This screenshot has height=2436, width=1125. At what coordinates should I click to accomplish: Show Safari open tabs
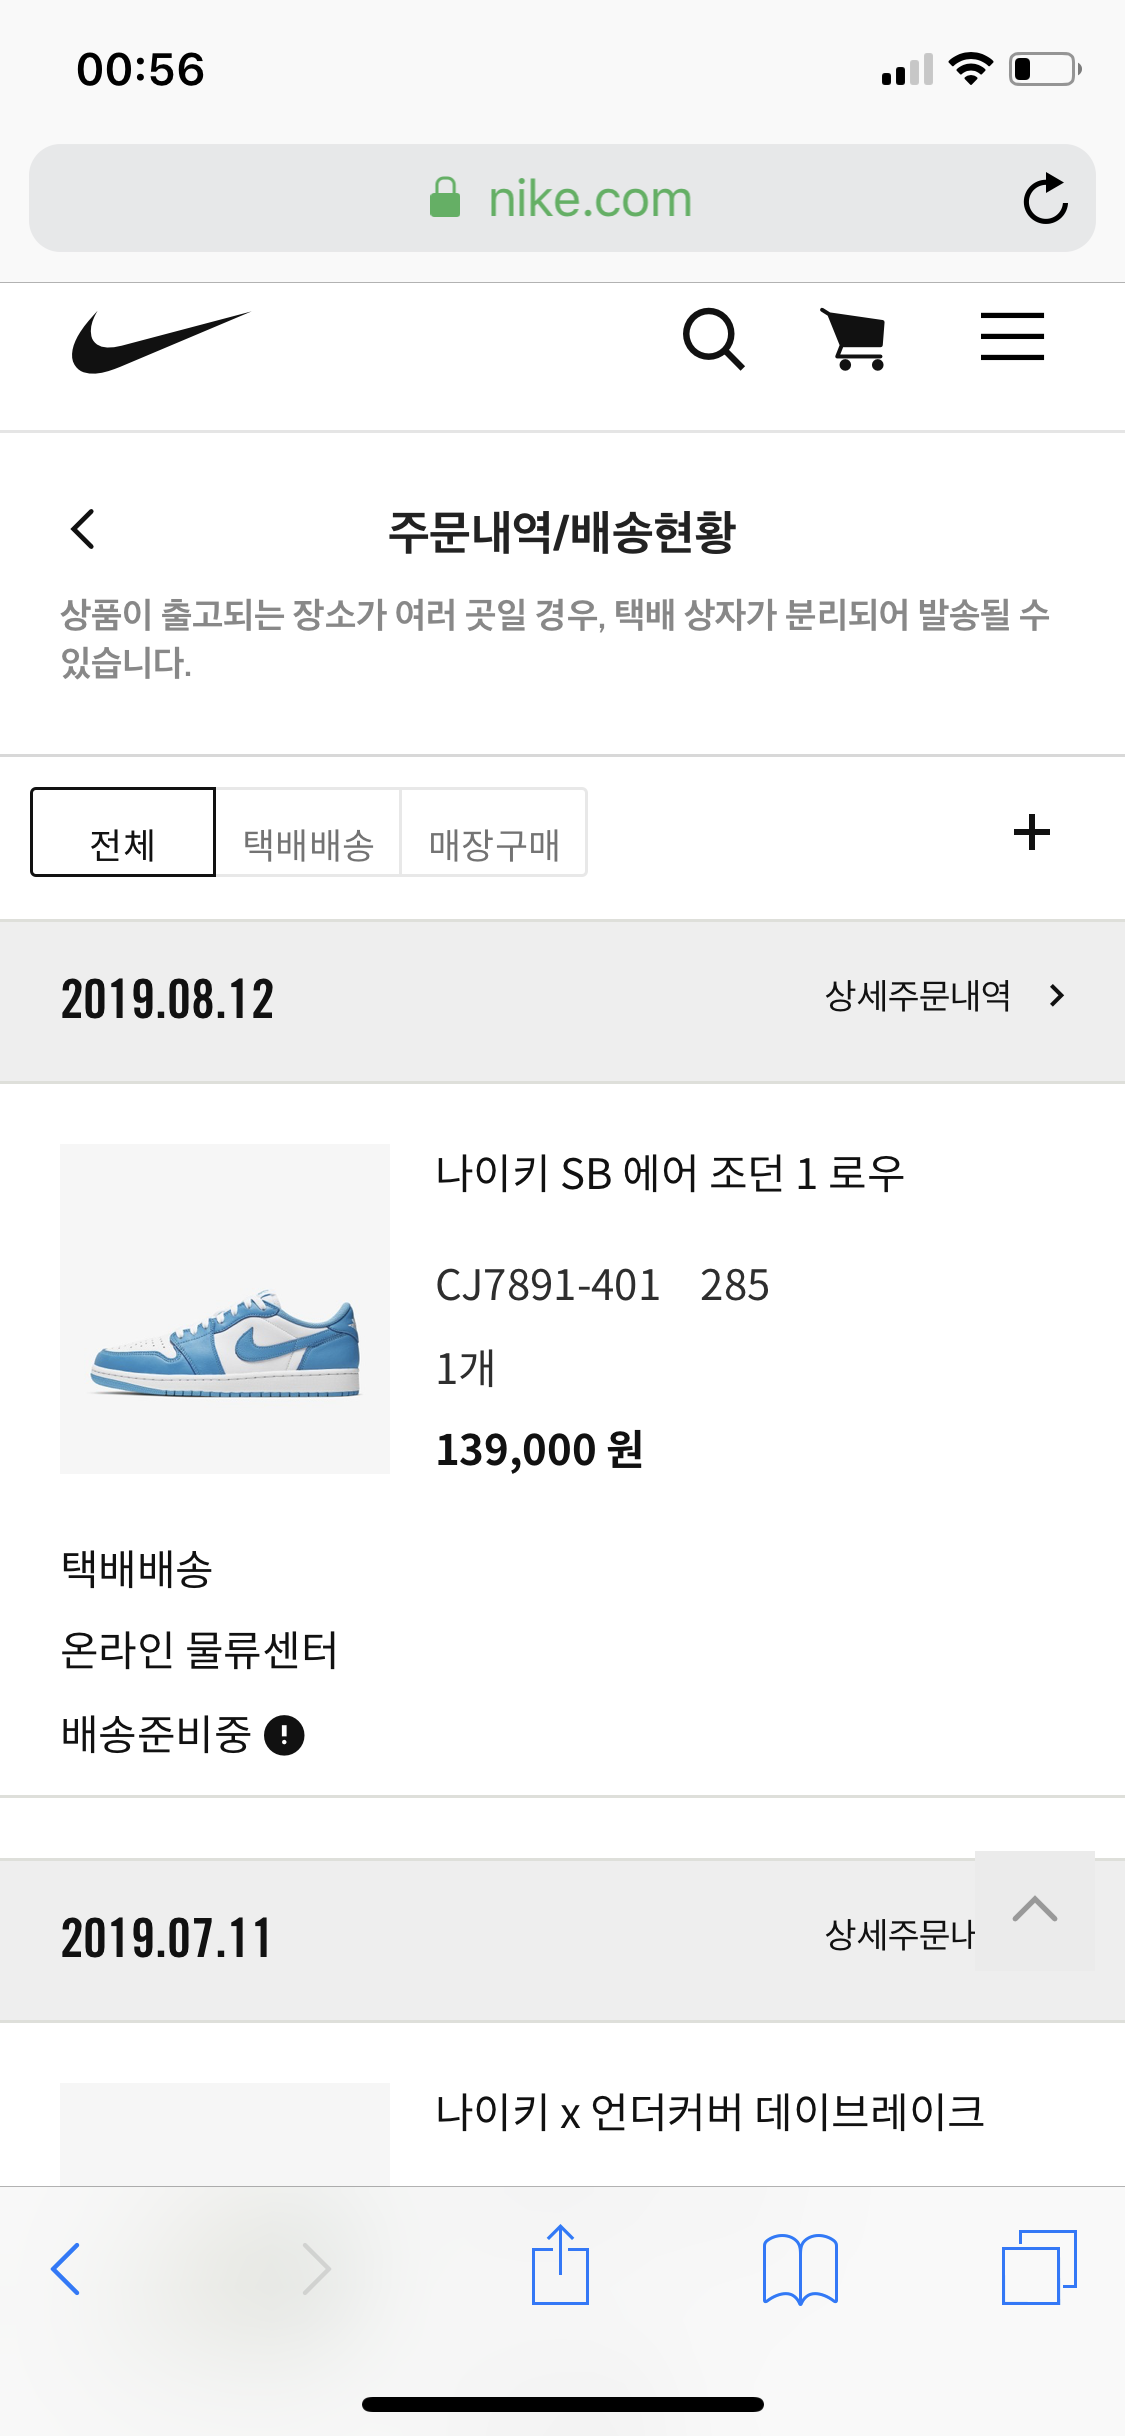1039,2267
